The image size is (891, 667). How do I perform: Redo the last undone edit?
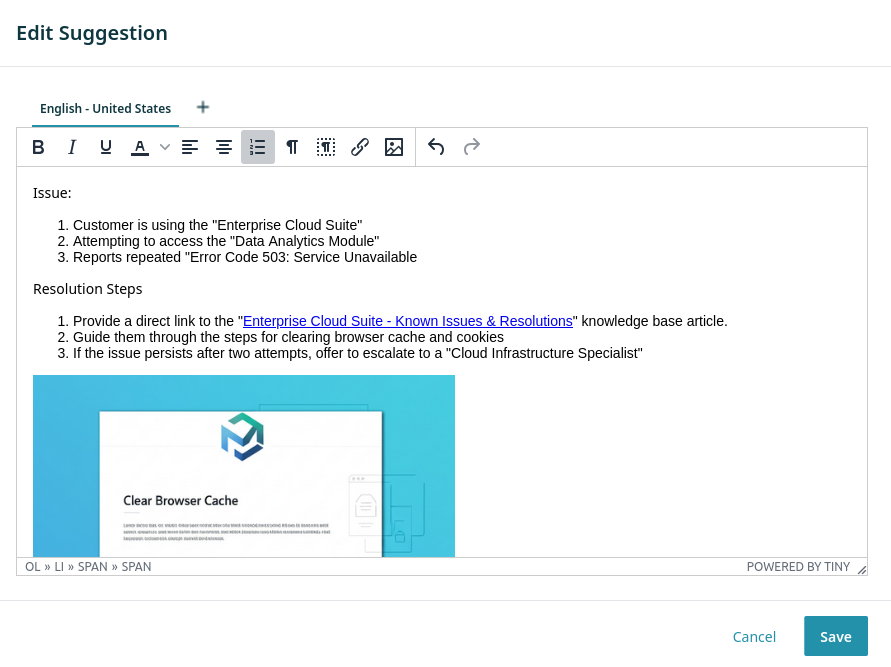point(471,147)
